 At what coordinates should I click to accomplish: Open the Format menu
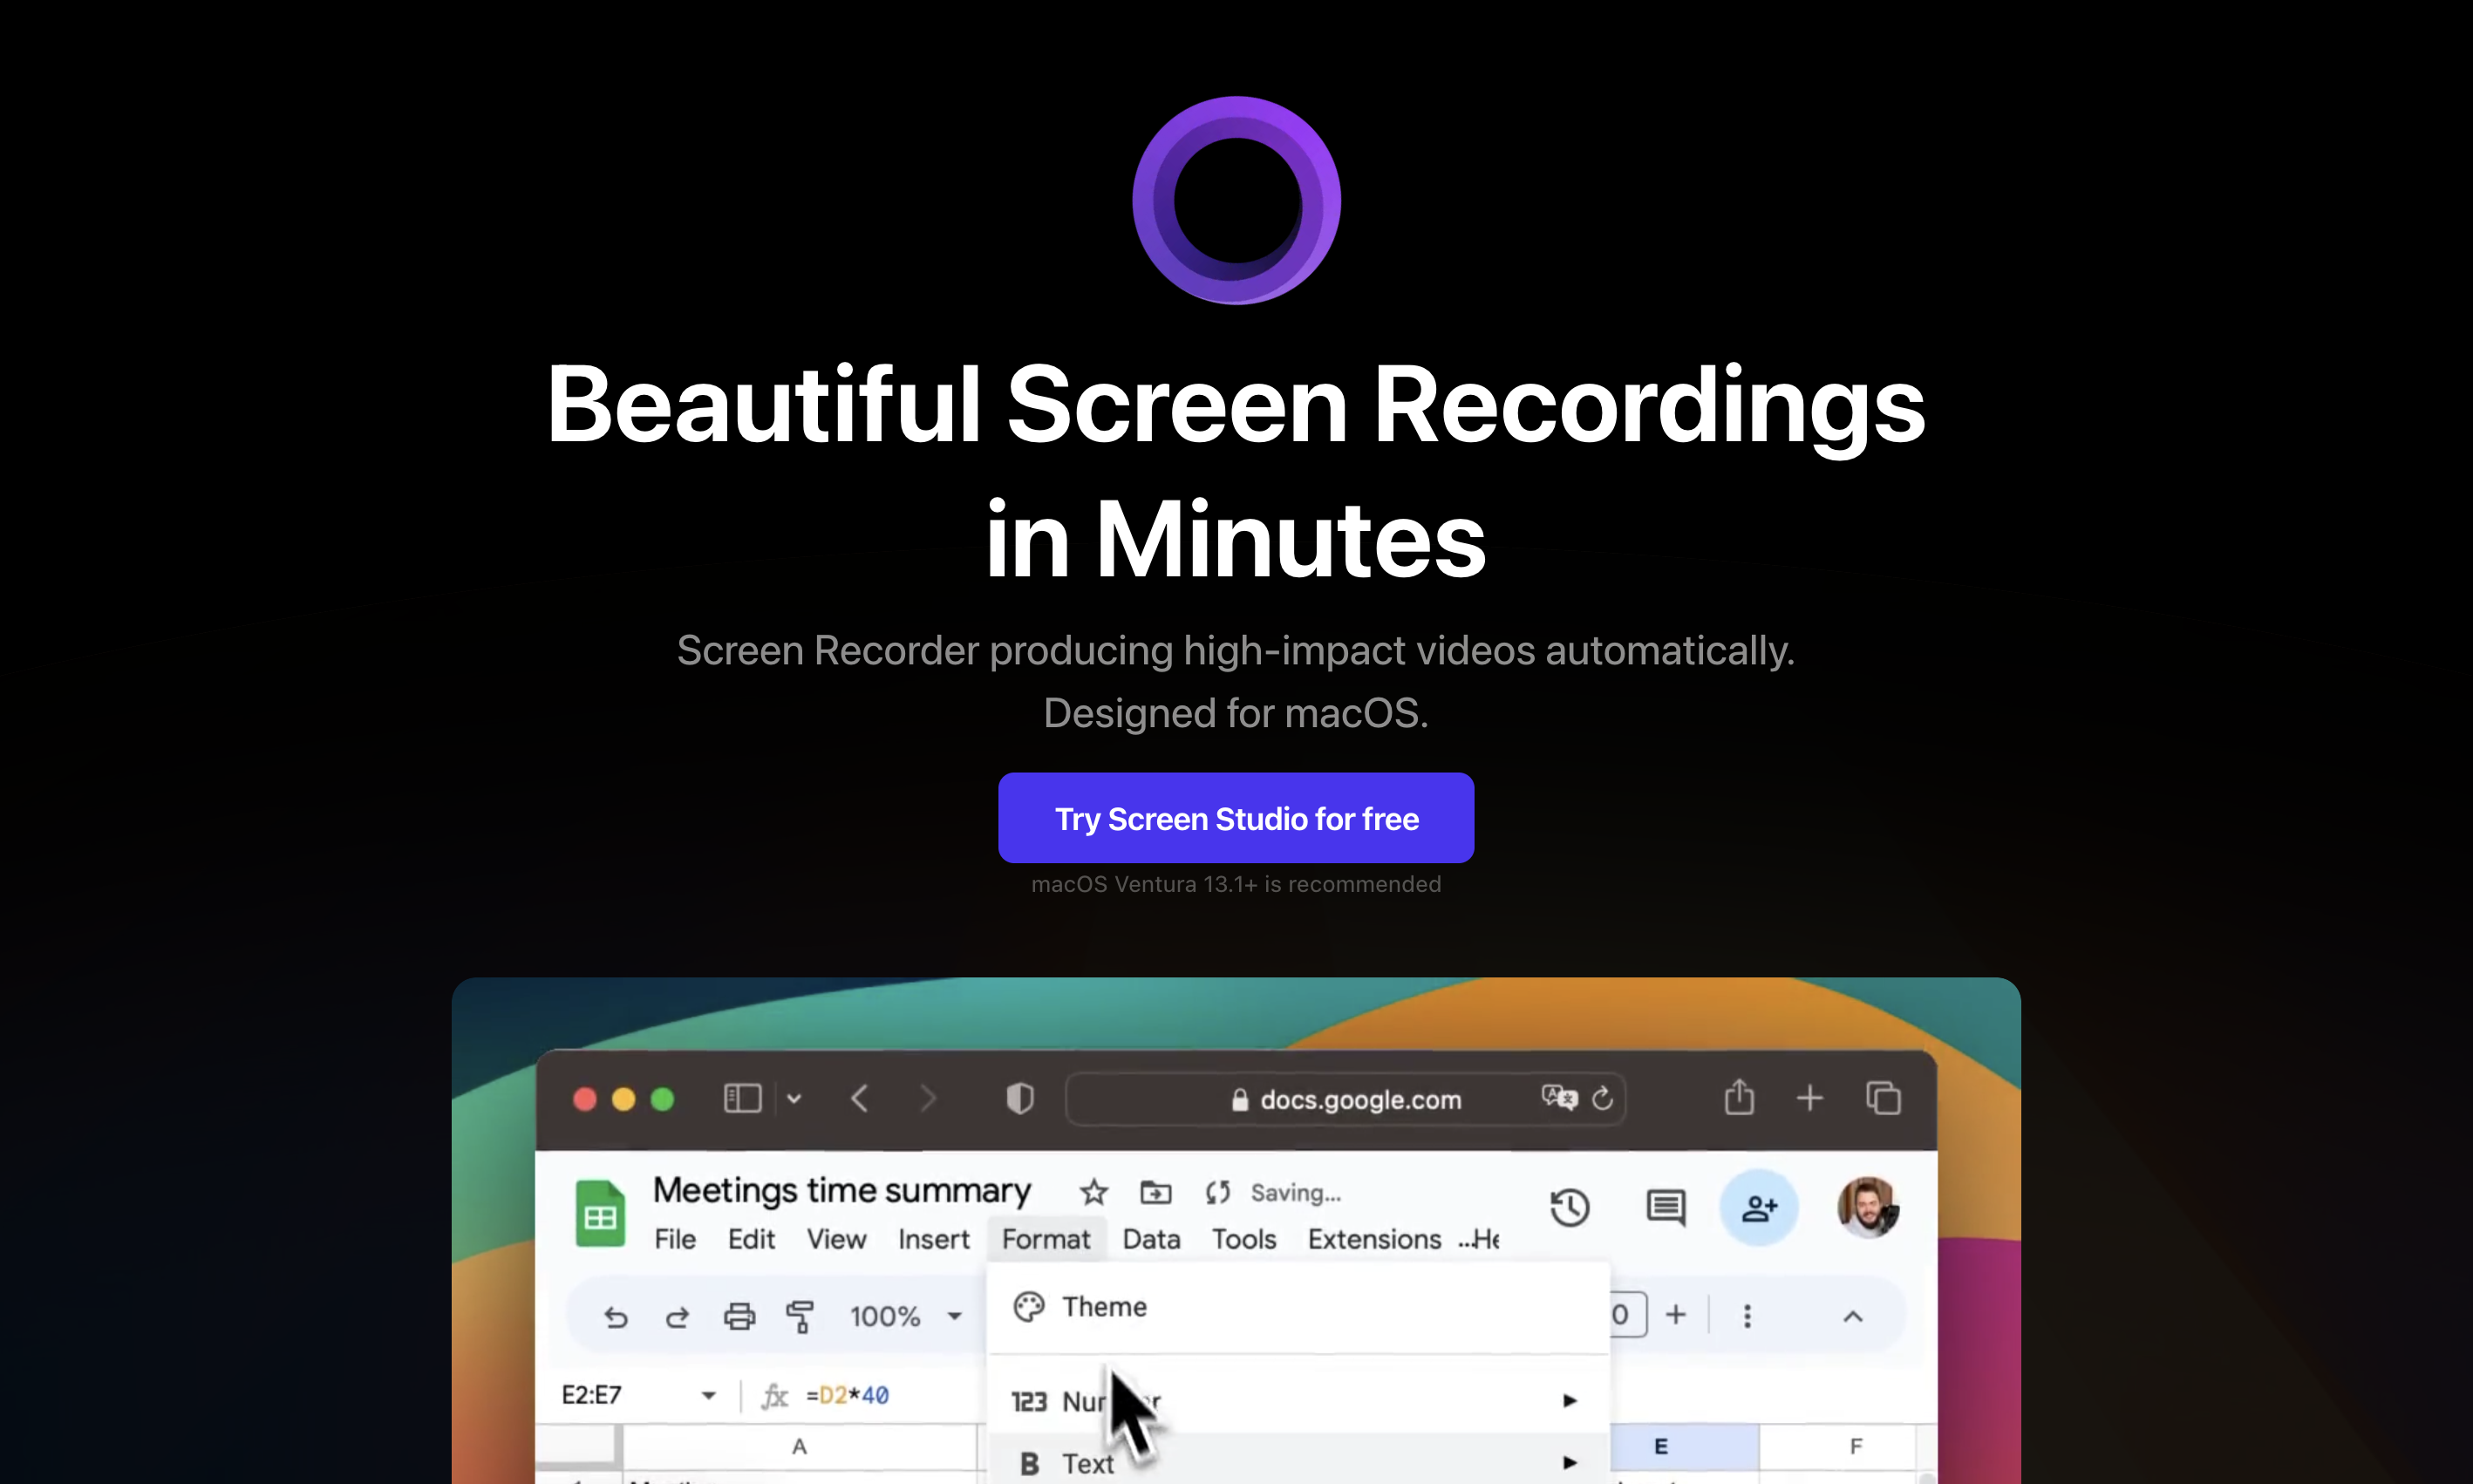point(1045,1239)
